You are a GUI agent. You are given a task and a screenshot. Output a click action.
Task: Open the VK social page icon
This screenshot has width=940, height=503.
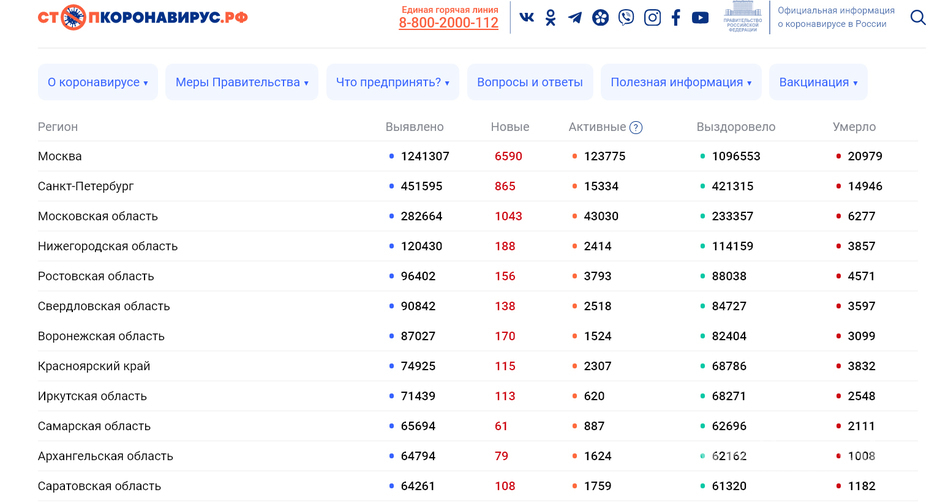click(526, 18)
